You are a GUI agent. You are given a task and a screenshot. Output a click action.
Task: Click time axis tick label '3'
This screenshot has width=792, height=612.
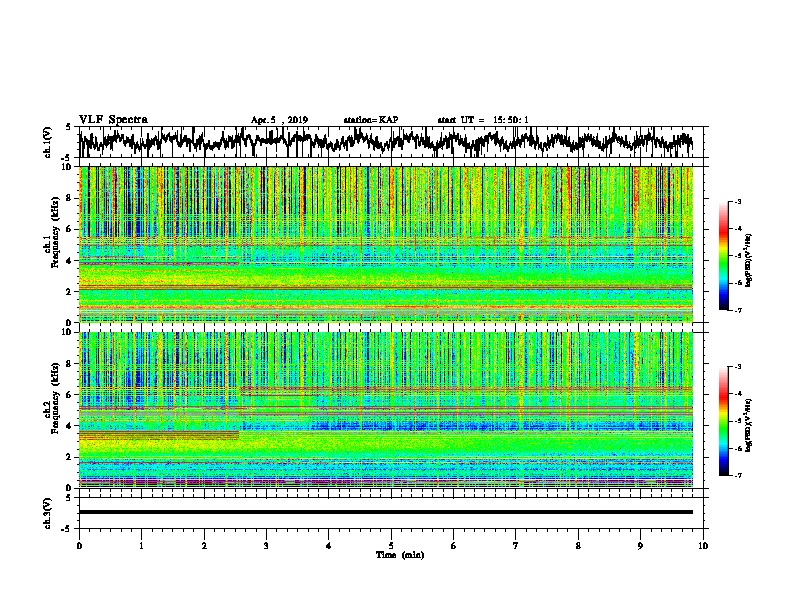click(266, 546)
